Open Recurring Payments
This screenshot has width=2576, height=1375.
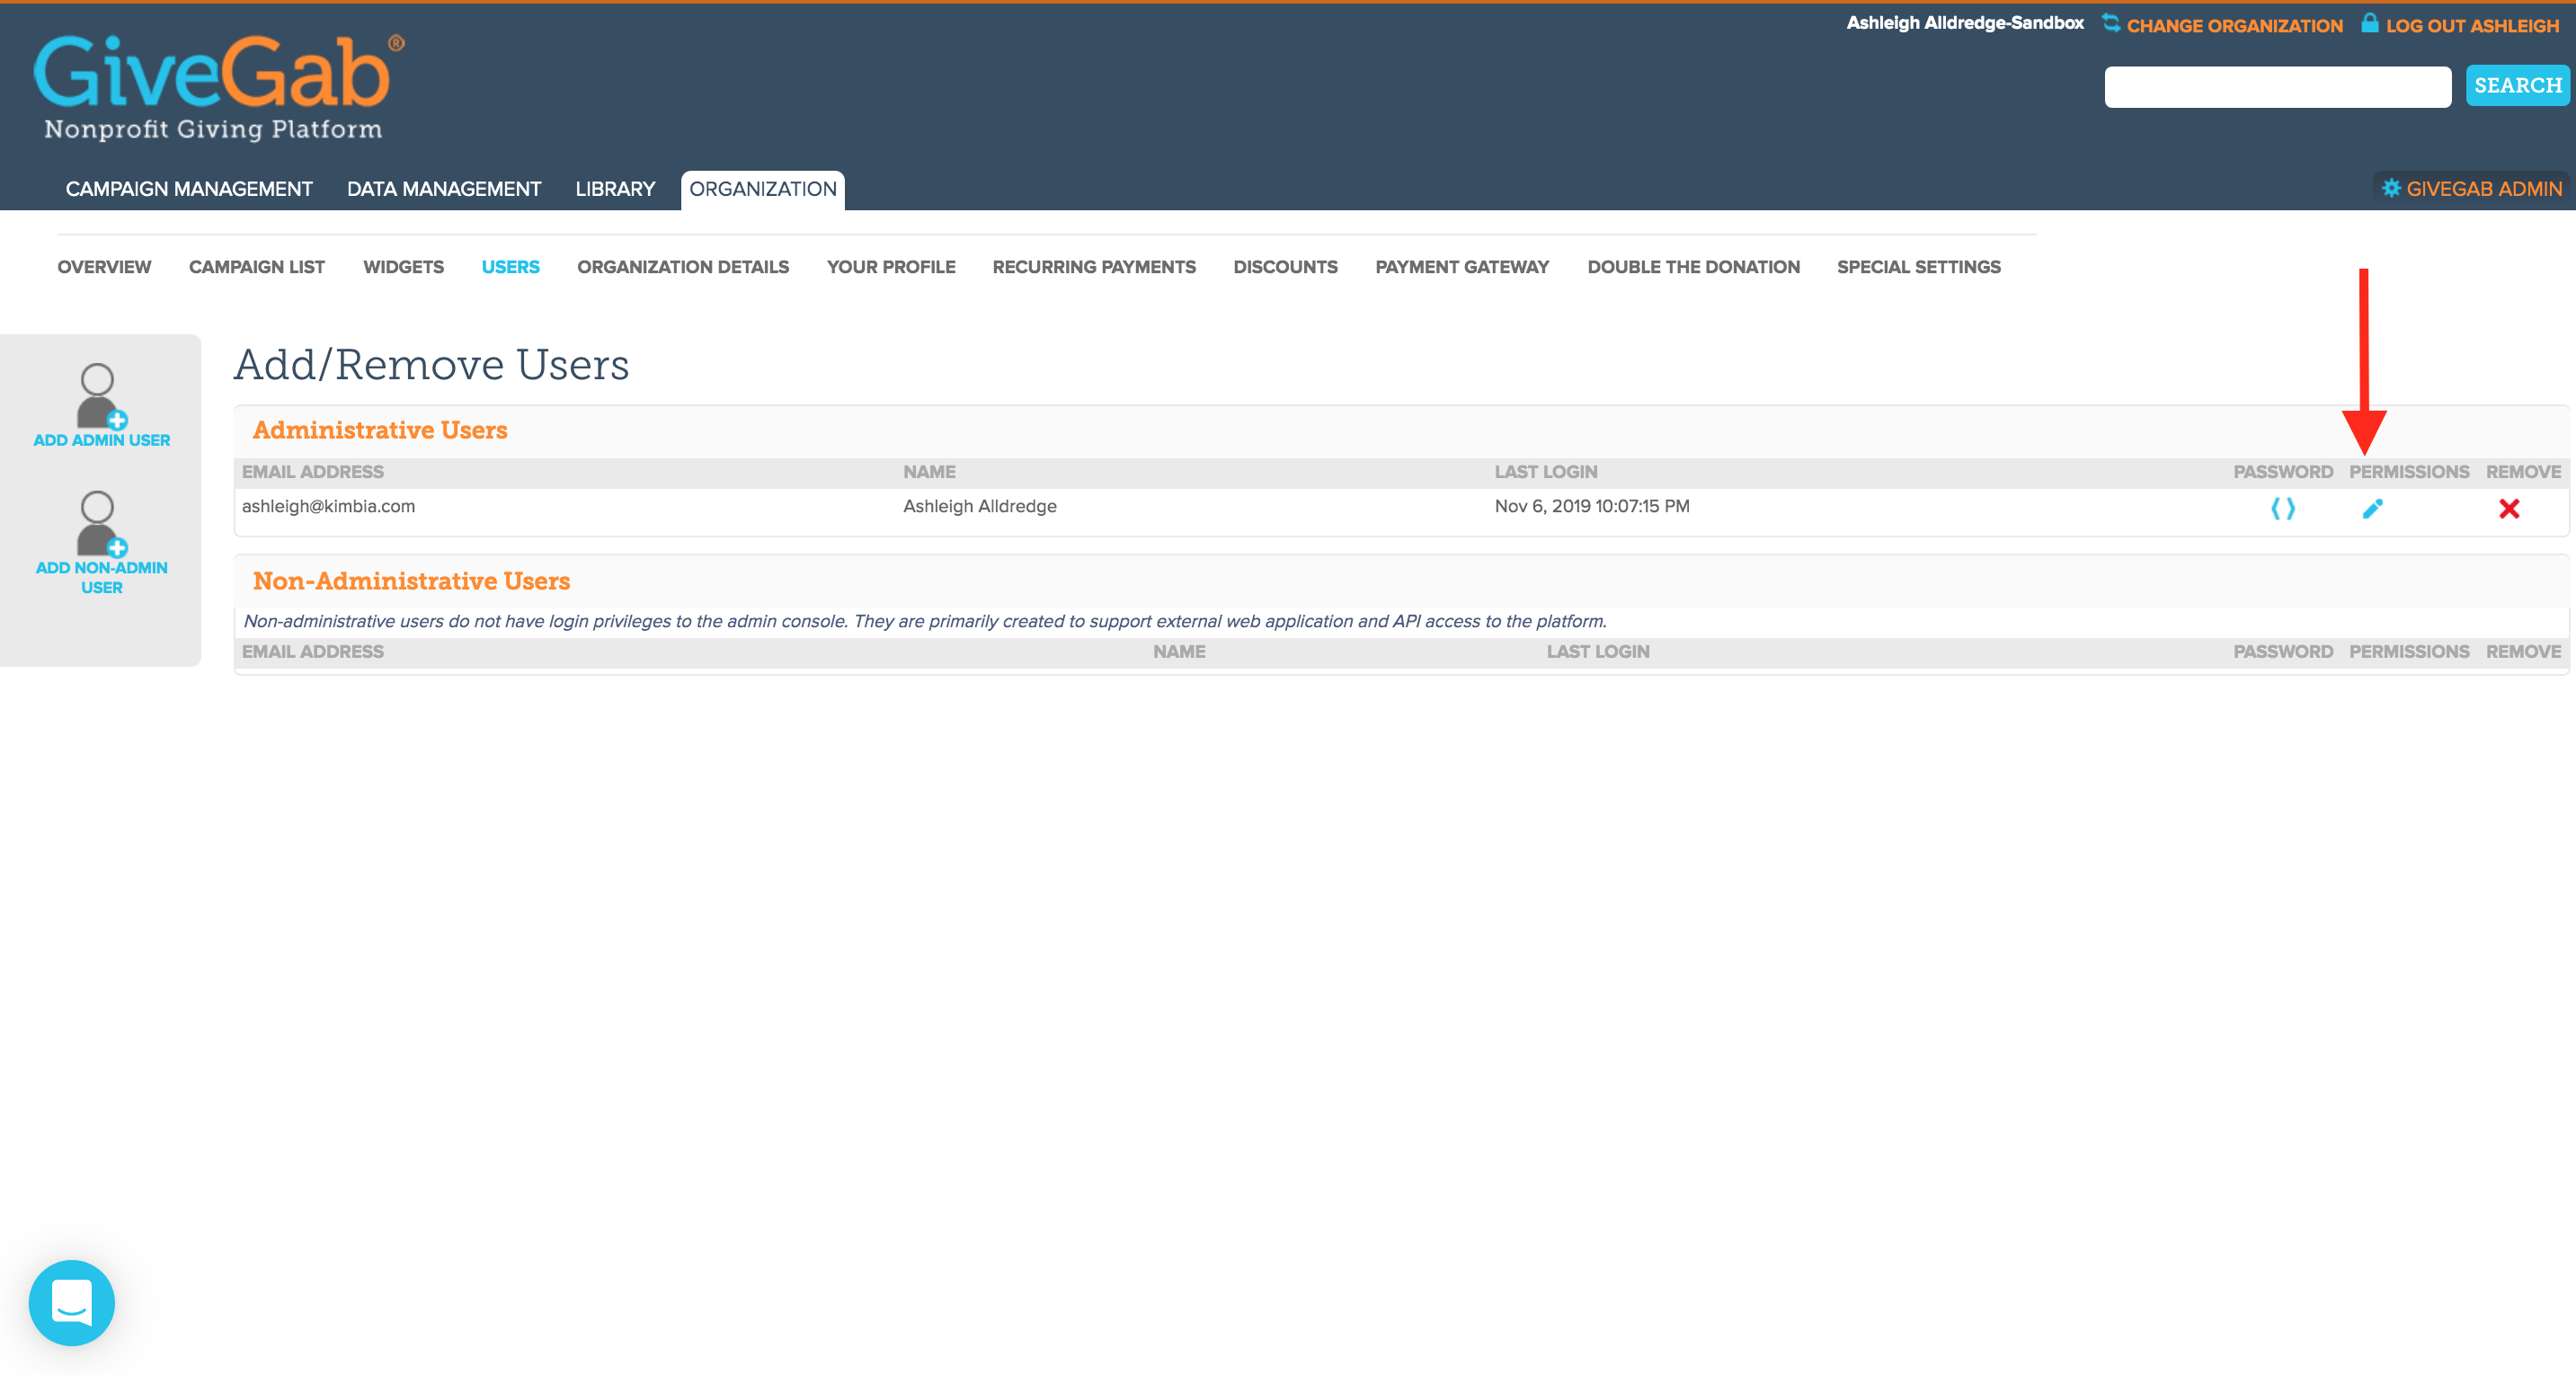click(1094, 267)
